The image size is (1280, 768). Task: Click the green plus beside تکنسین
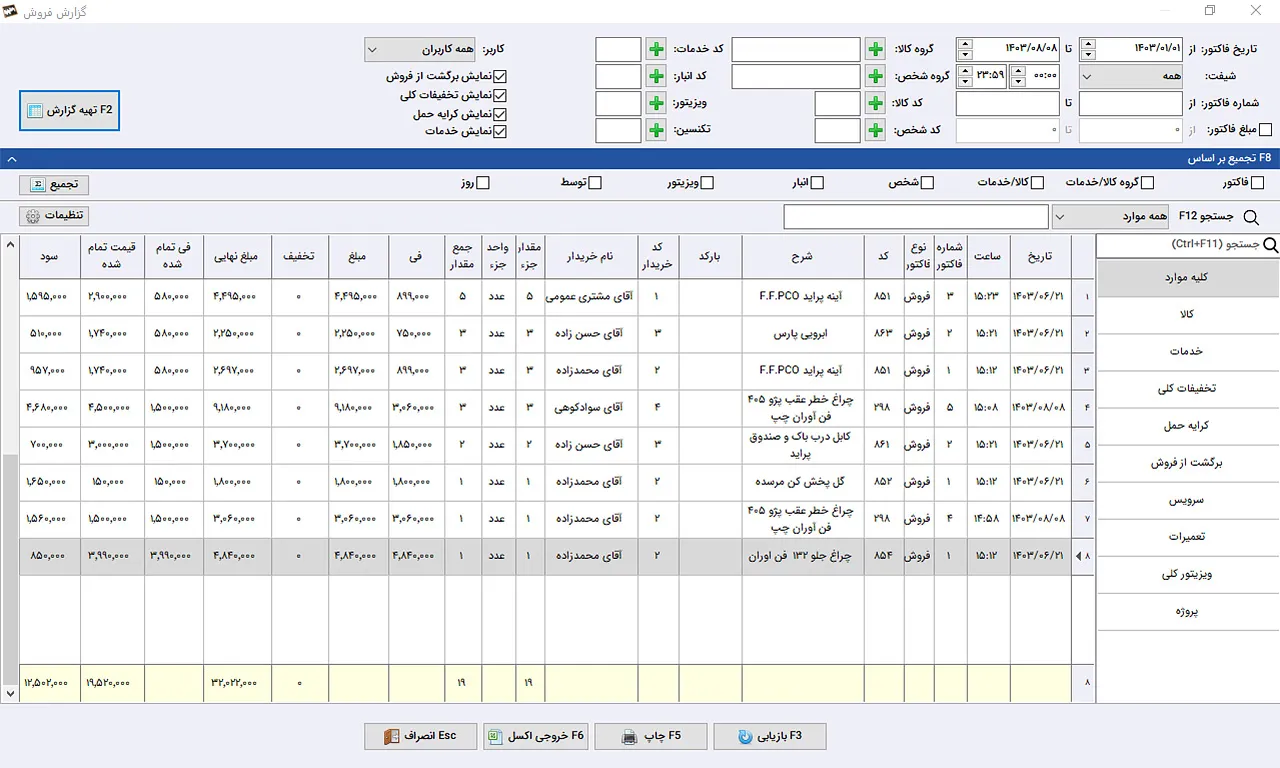pyautogui.click(x=656, y=130)
